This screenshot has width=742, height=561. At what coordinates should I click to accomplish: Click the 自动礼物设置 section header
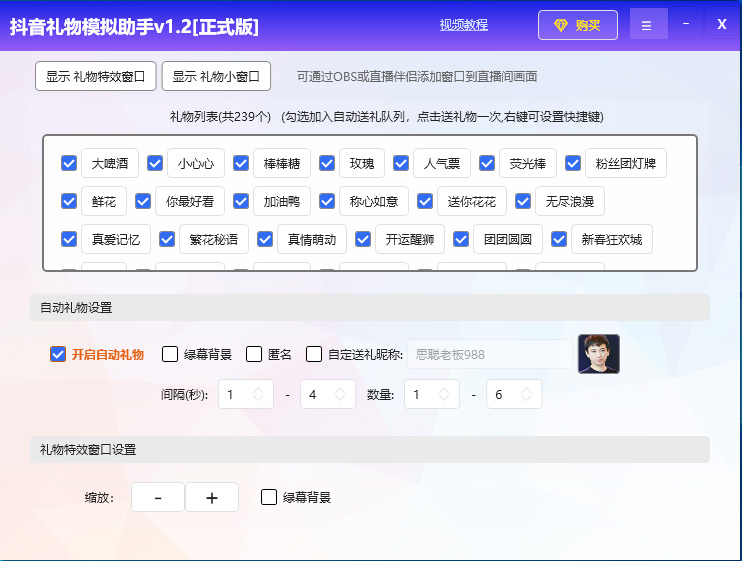[370, 307]
